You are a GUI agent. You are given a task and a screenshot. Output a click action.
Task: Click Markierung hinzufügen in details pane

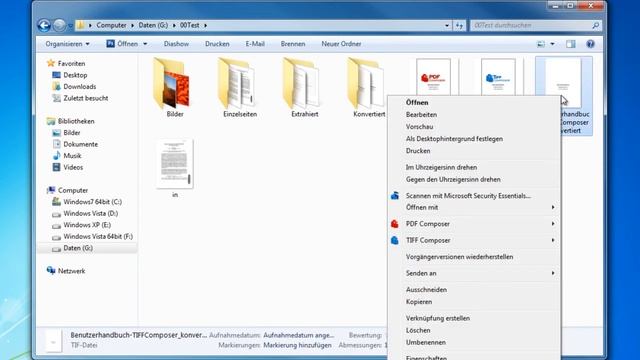tap(297, 345)
